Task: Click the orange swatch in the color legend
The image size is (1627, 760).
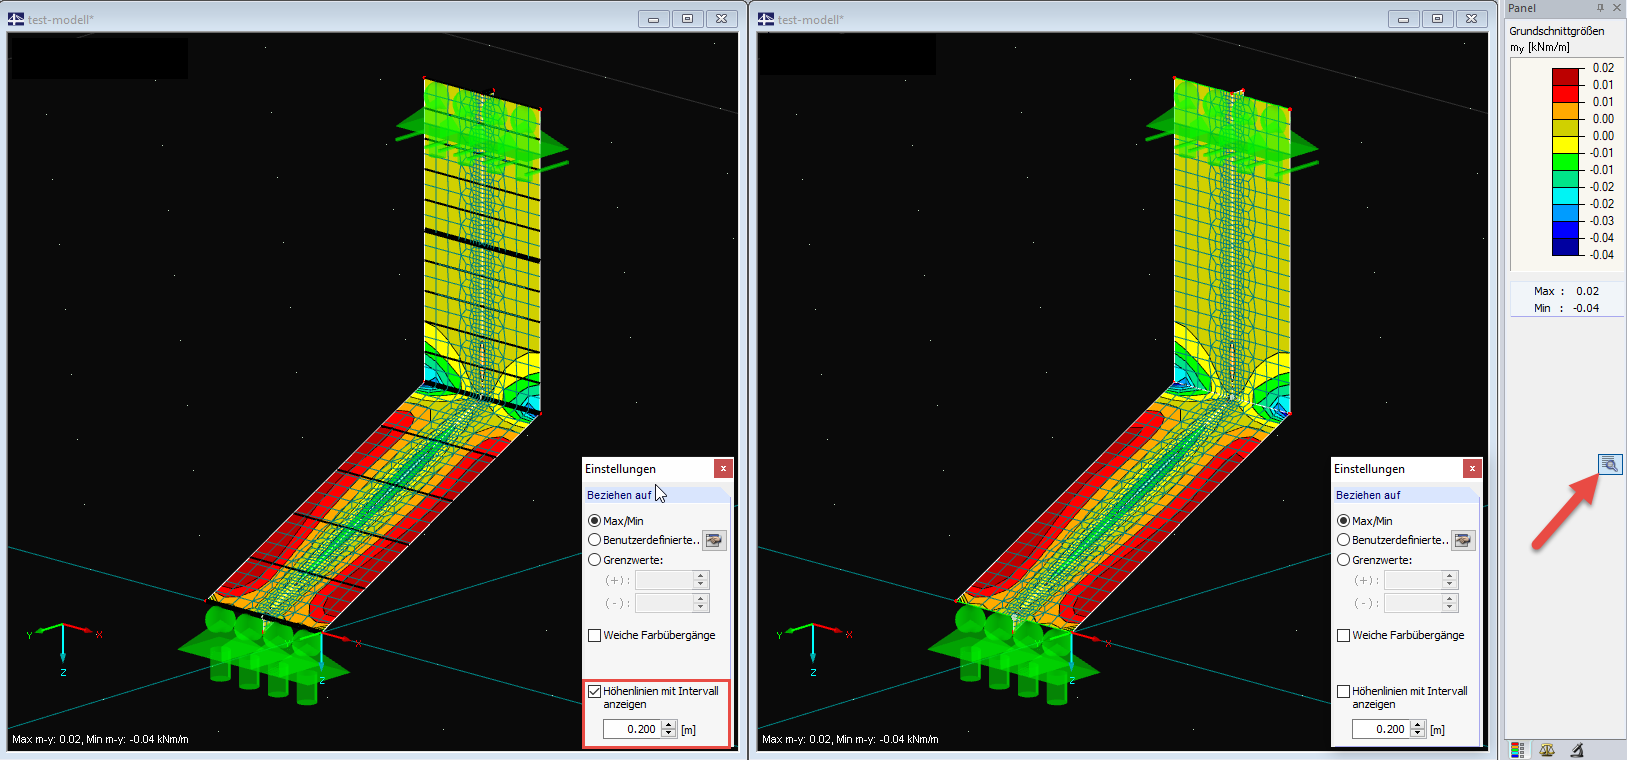Action: click(1565, 110)
